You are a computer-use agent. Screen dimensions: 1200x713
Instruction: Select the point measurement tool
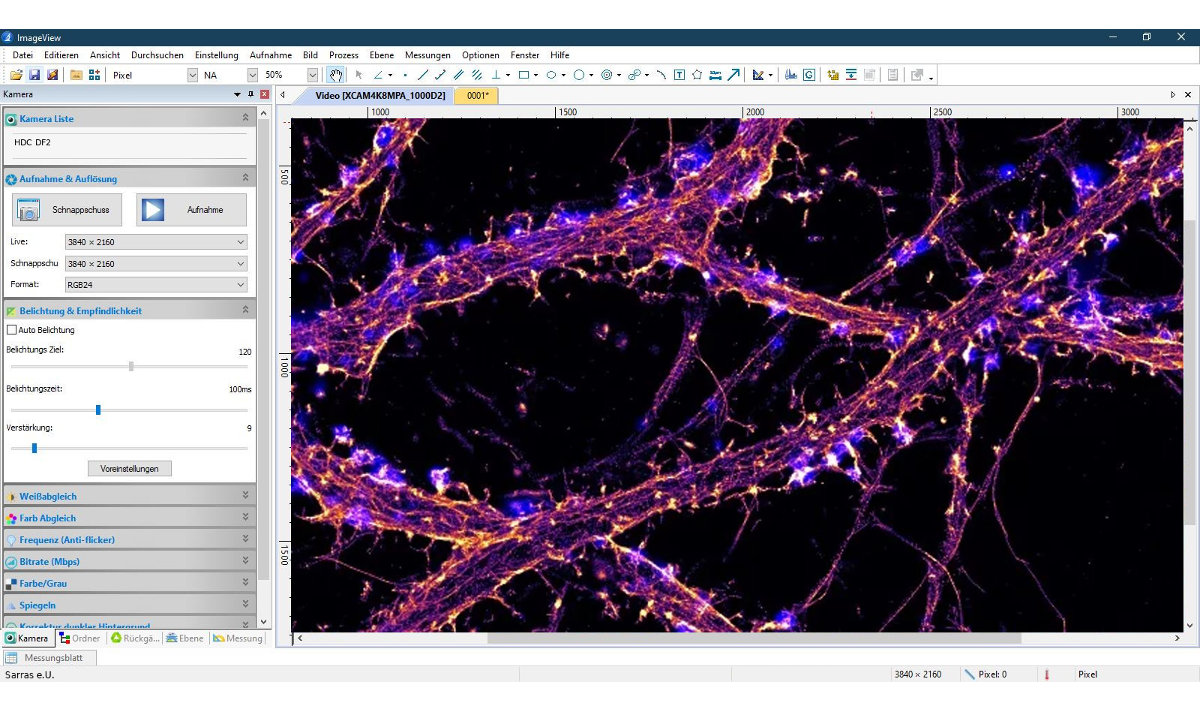(x=405, y=74)
